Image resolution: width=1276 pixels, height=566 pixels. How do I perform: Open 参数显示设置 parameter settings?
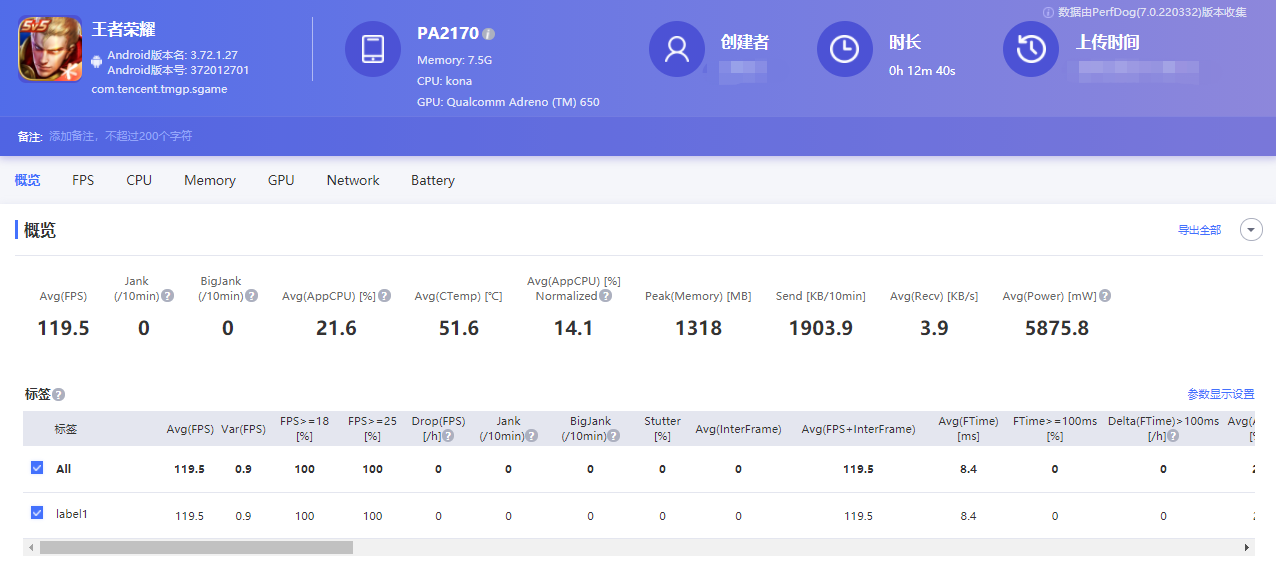[x=1221, y=394]
